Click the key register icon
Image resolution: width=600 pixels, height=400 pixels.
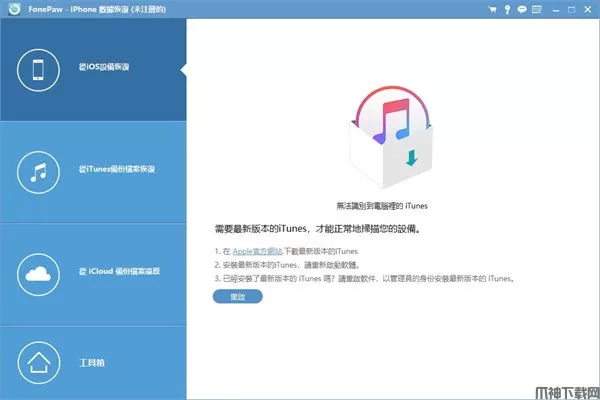click(x=507, y=10)
